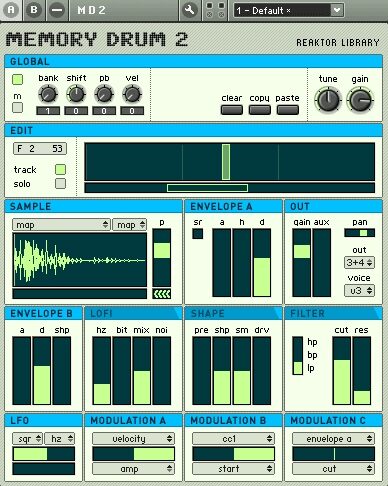Adjust the vel knob
The width and height of the screenshot is (388, 486).
click(132, 94)
